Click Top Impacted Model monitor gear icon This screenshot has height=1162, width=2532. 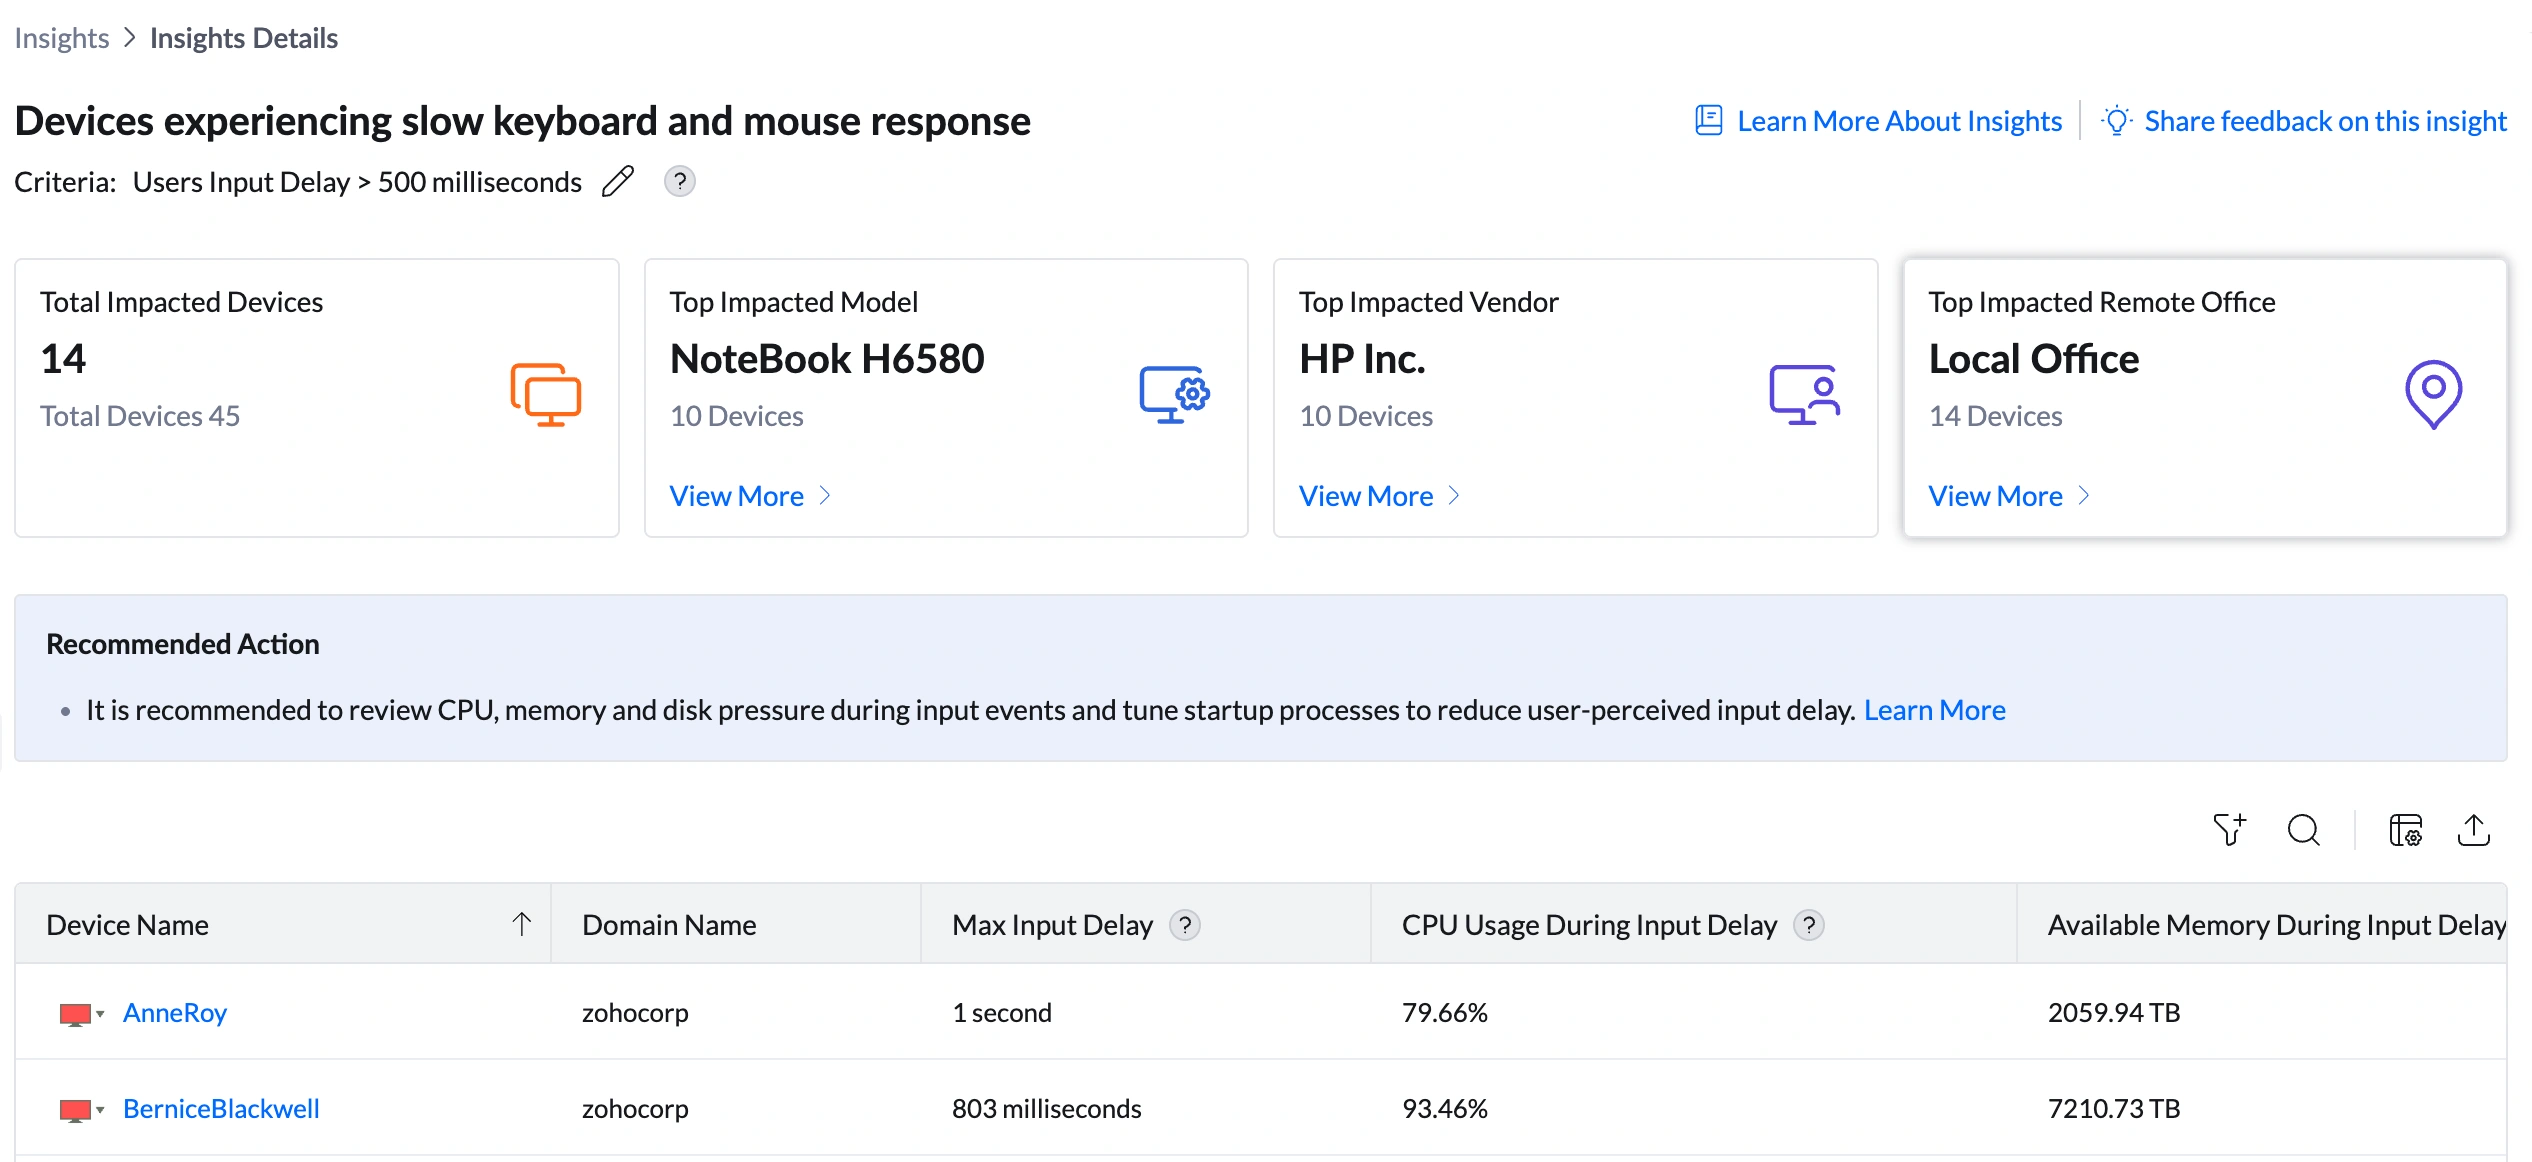(1175, 394)
